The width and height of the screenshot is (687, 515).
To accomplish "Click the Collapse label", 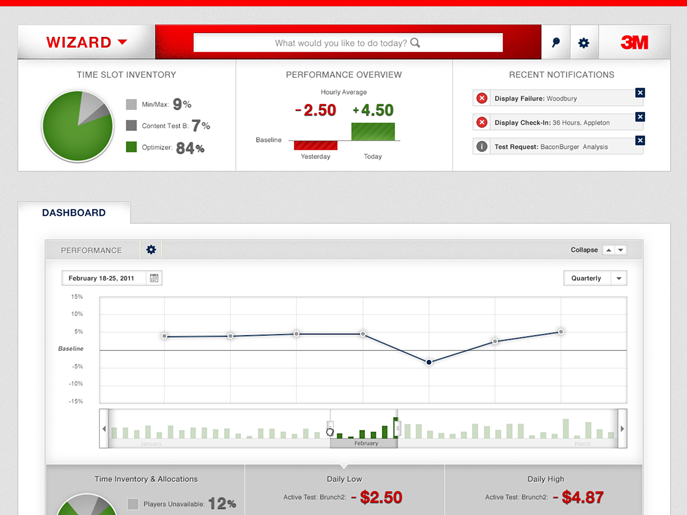I will tap(584, 250).
